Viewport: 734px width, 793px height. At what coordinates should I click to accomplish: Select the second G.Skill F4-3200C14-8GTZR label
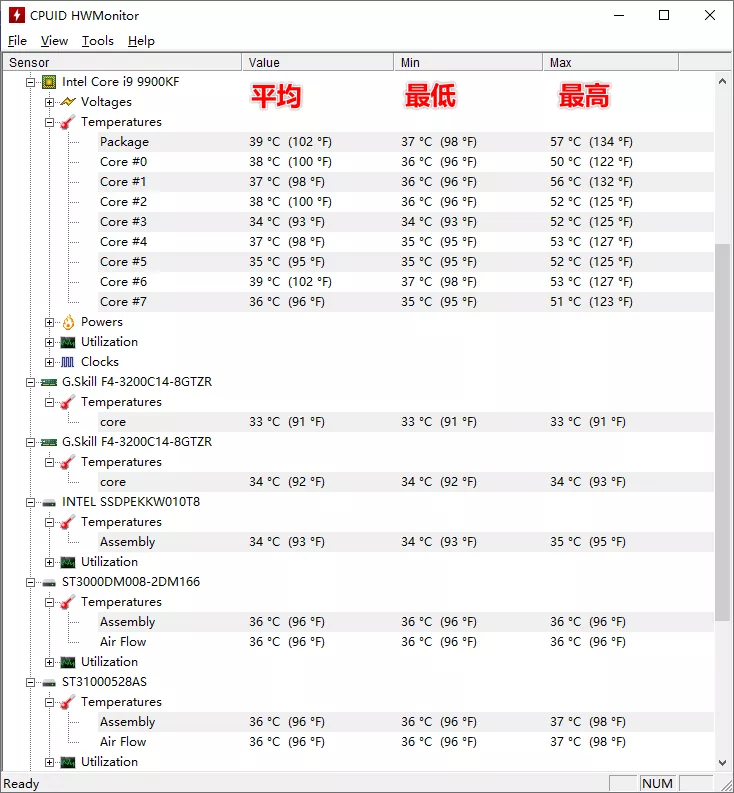[x=137, y=442]
